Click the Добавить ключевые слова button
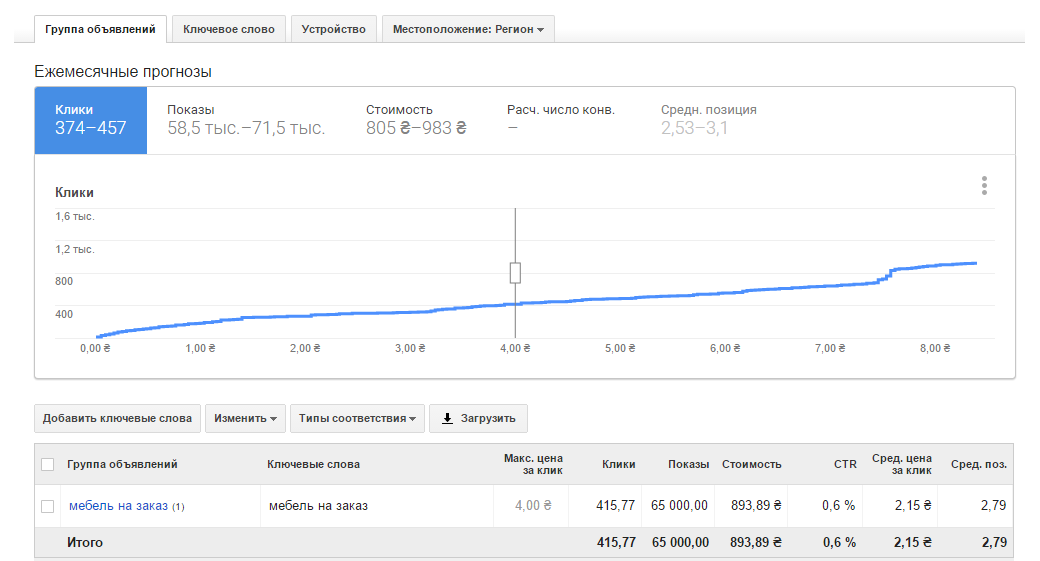This screenshot has width=1040, height=561. point(118,418)
